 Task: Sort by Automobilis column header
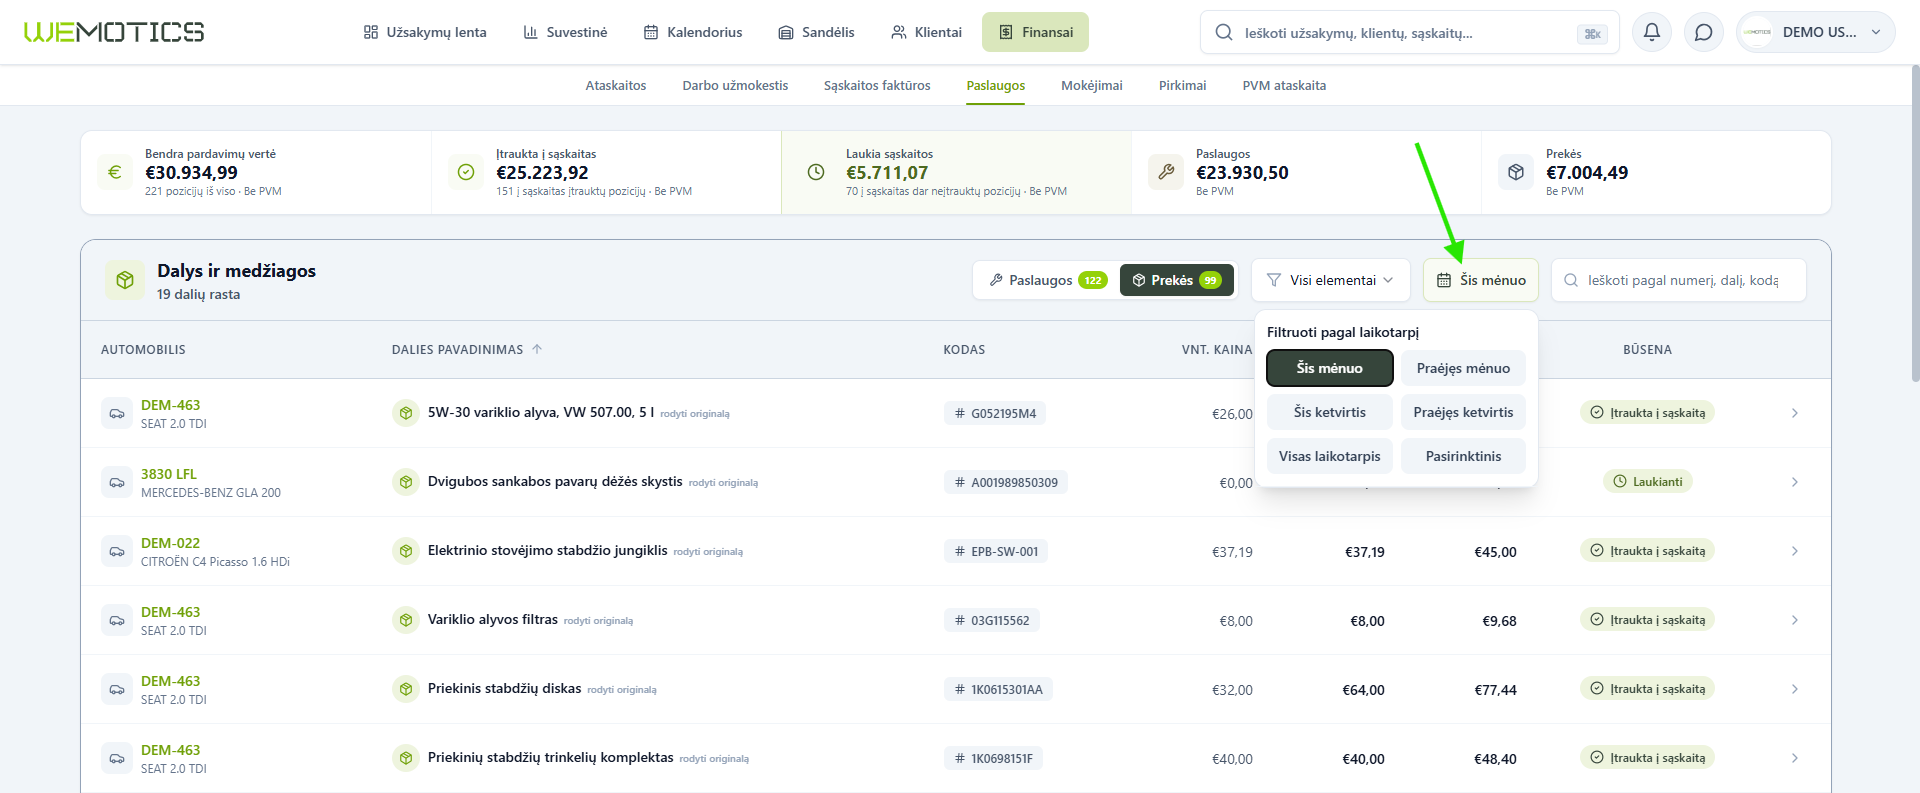pyautogui.click(x=143, y=350)
